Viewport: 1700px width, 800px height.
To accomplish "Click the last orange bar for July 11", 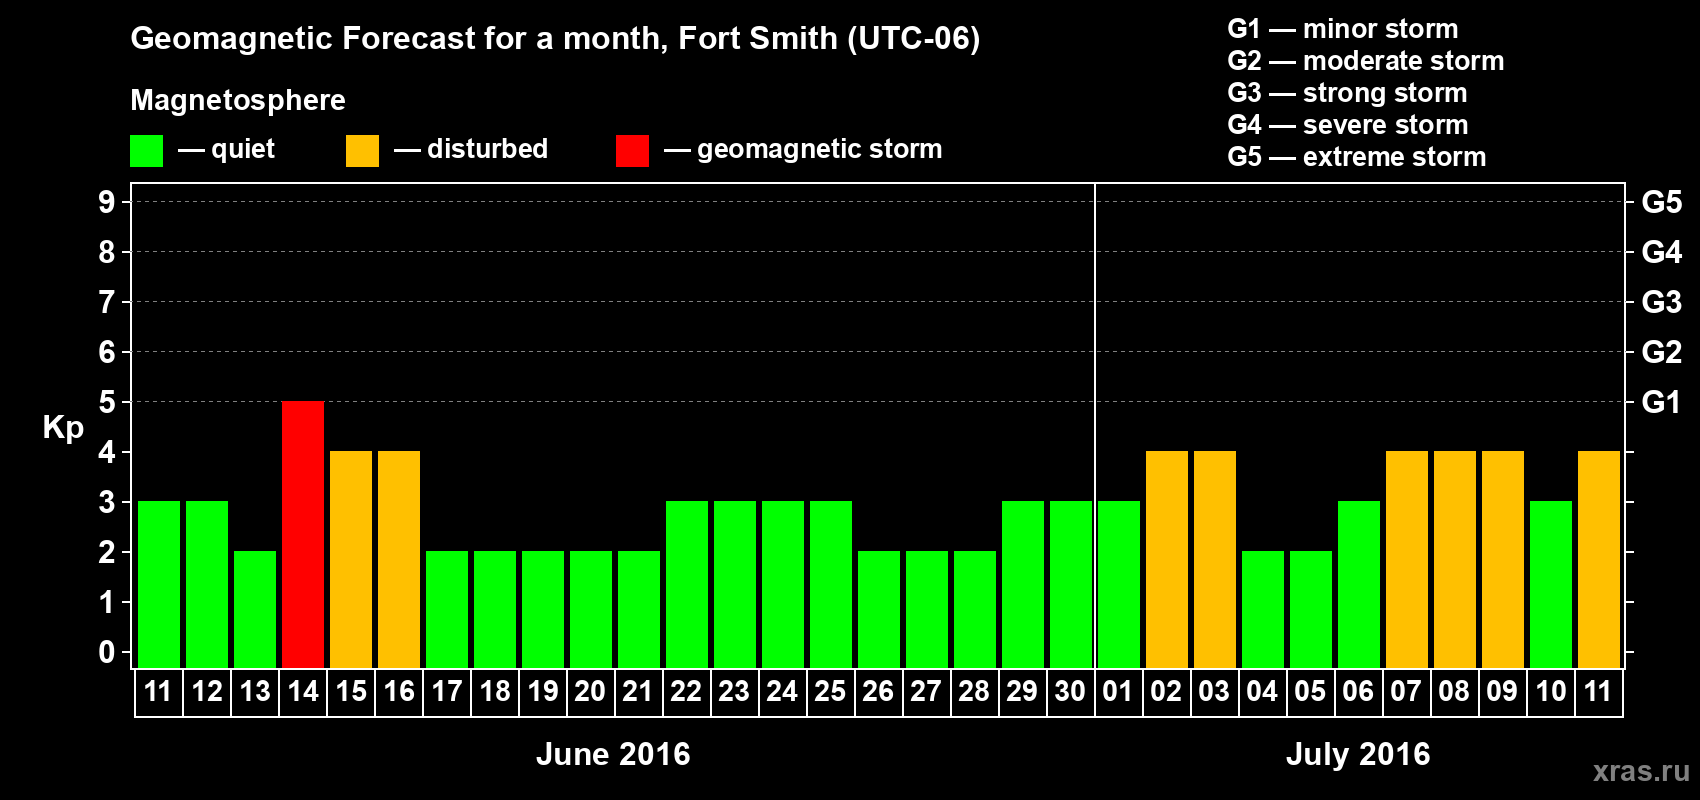I will pos(1599,559).
